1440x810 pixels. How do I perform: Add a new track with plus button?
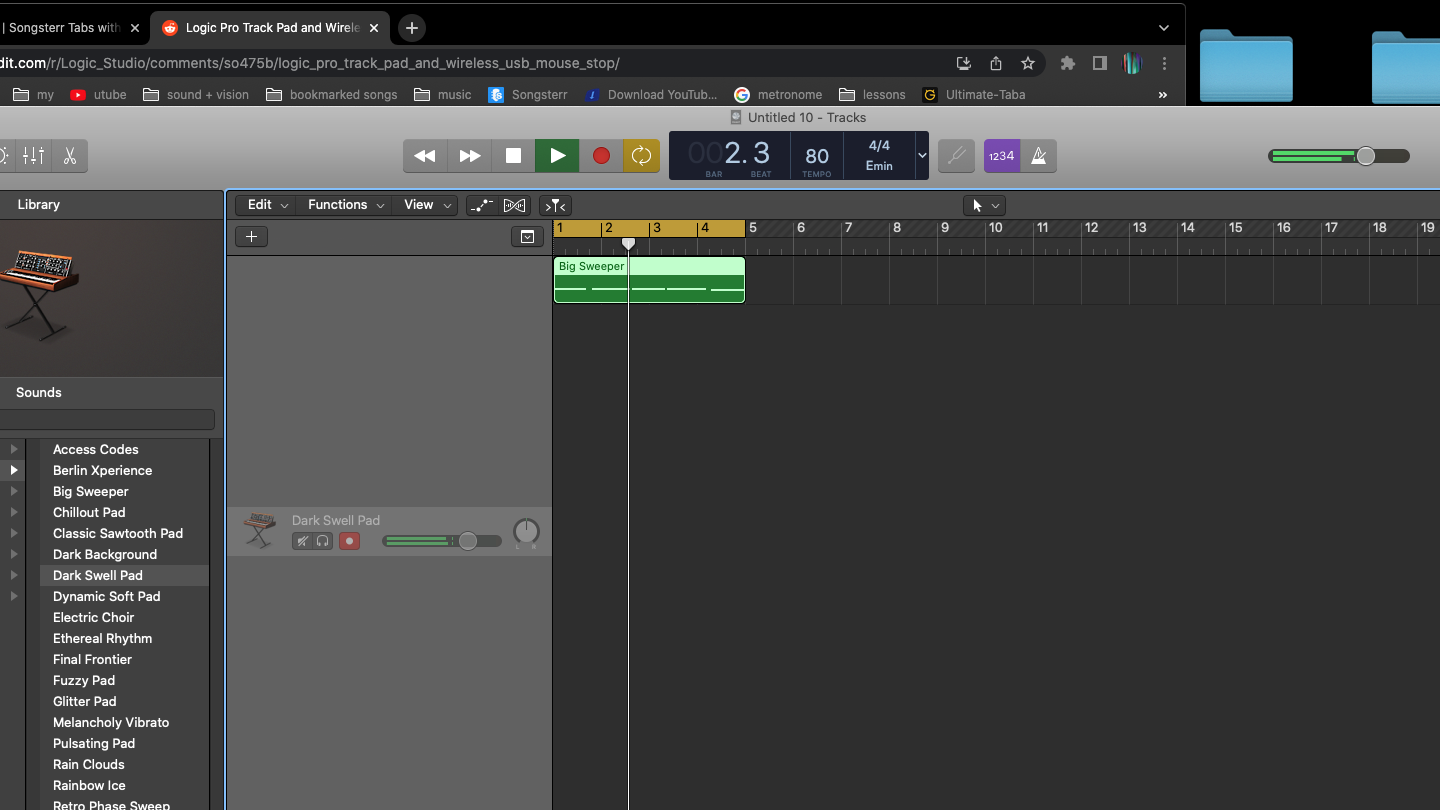pyautogui.click(x=251, y=237)
